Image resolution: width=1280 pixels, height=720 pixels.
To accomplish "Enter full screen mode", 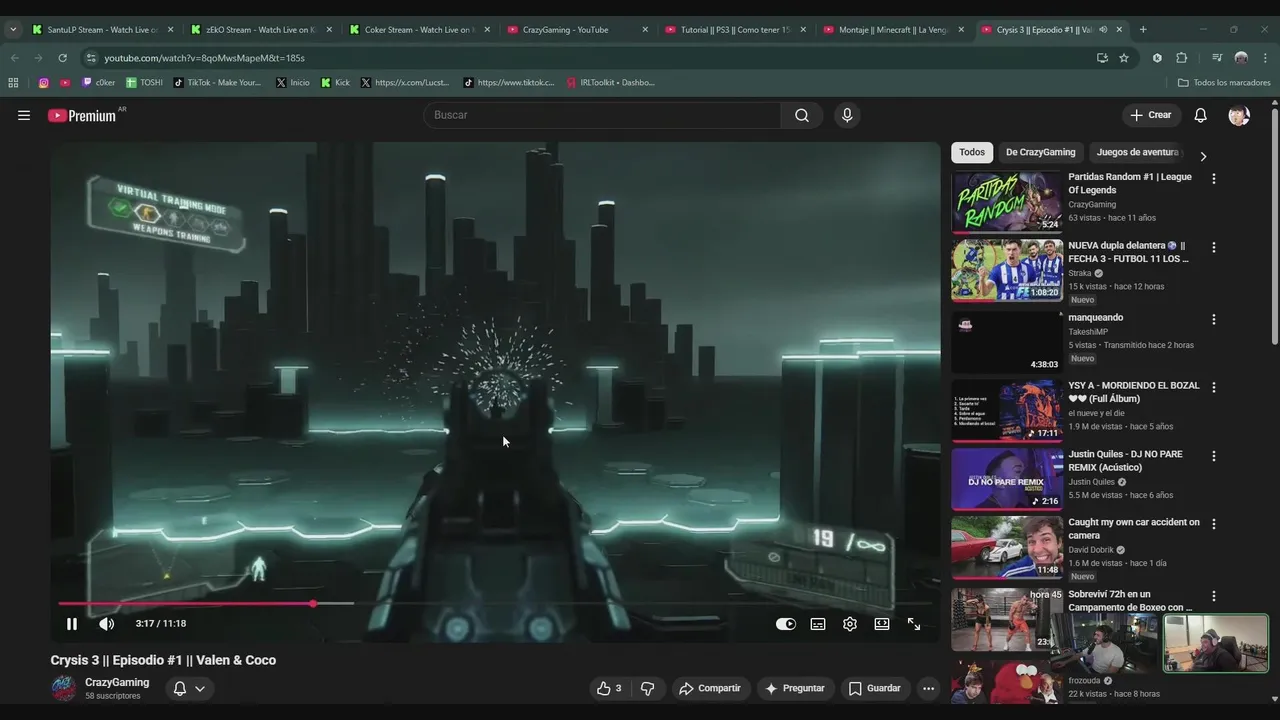I will (914, 624).
